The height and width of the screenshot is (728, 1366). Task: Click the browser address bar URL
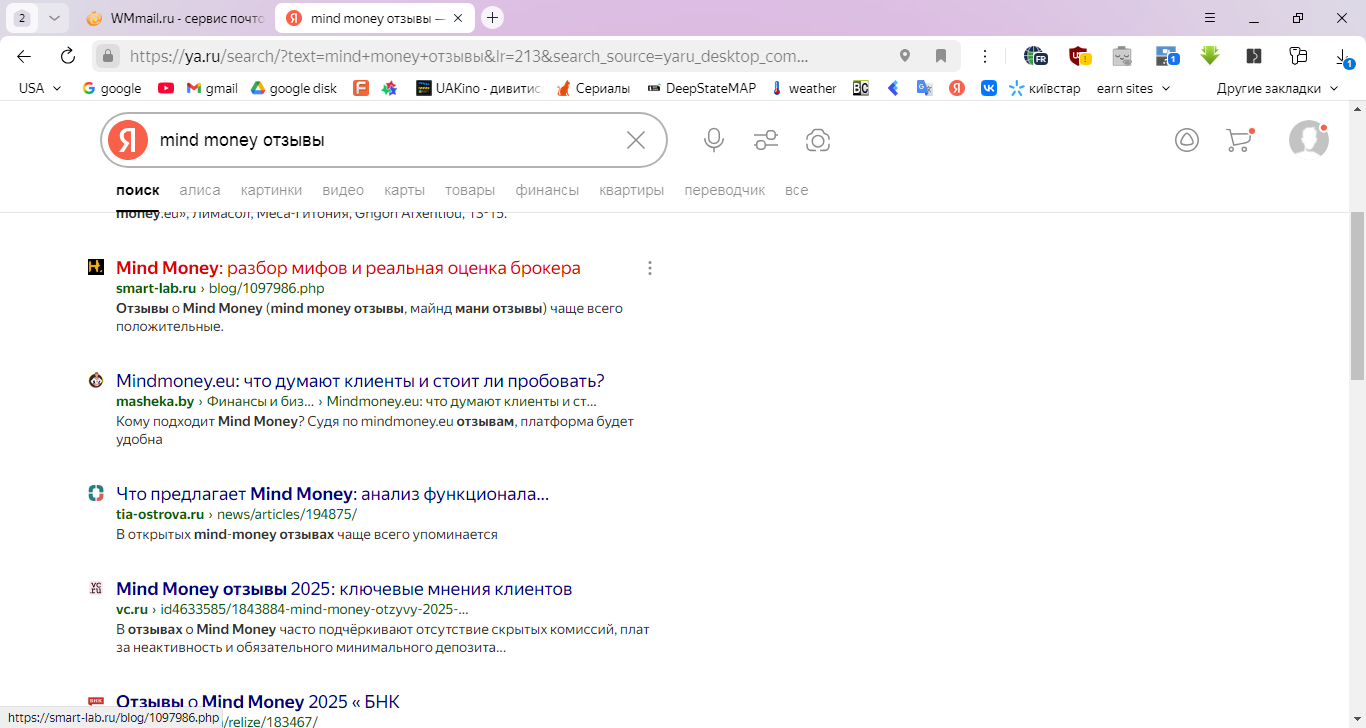tap(469, 56)
